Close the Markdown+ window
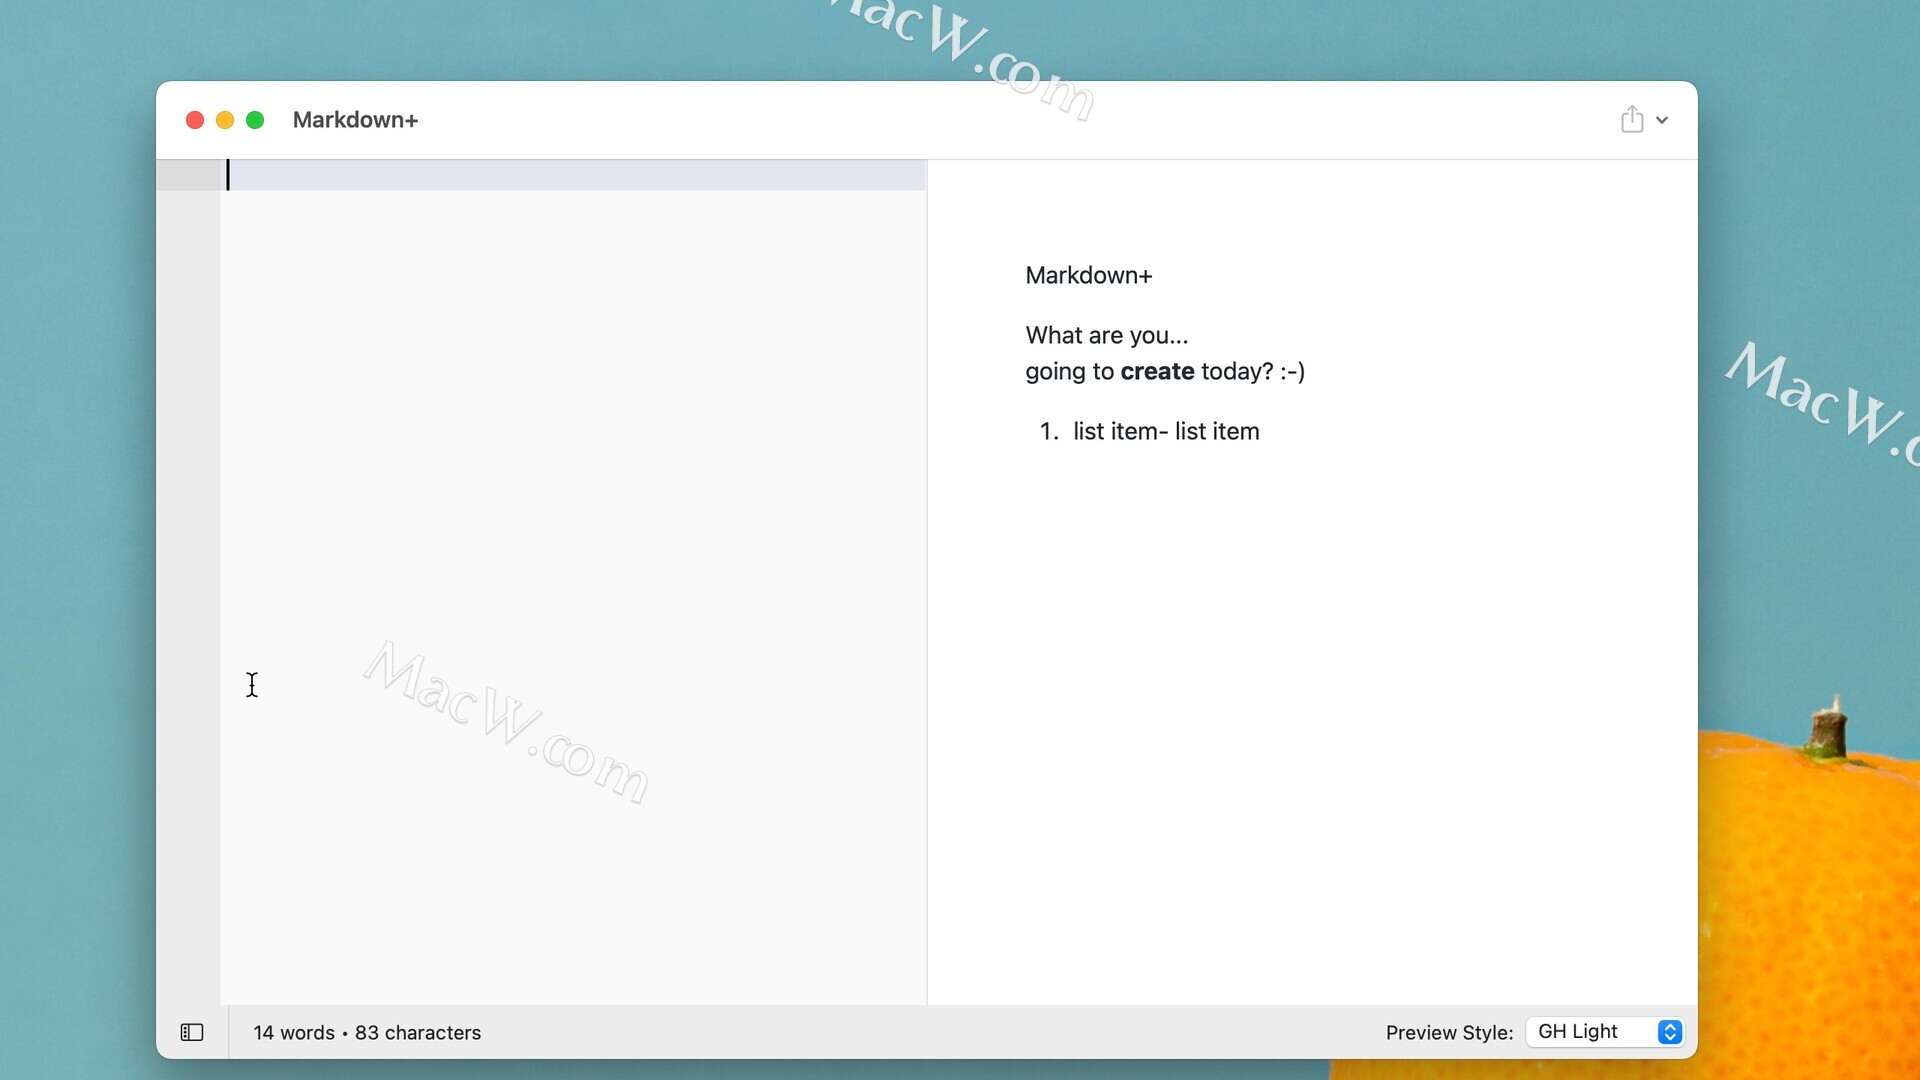The image size is (1920, 1080). click(x=195, y=120)
